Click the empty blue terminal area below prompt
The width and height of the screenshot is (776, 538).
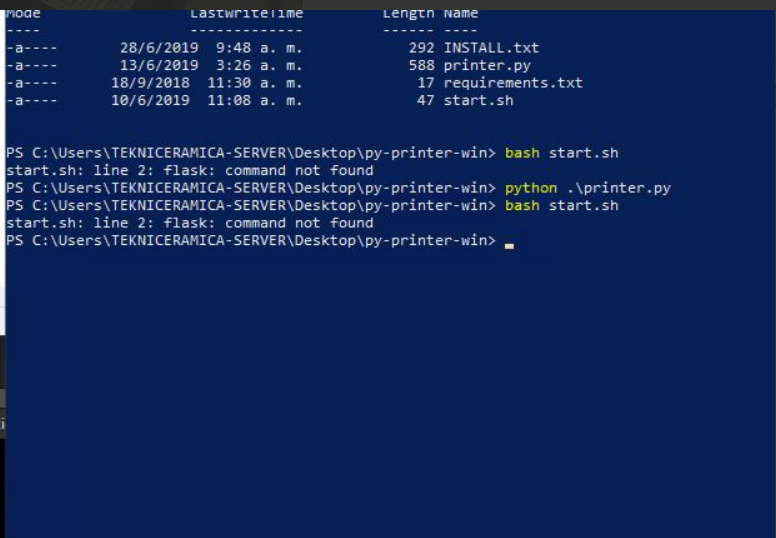click(388, 391)
